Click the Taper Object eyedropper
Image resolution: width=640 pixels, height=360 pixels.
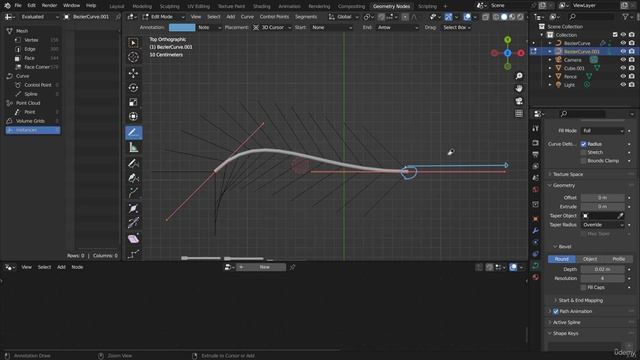(620, 216)
